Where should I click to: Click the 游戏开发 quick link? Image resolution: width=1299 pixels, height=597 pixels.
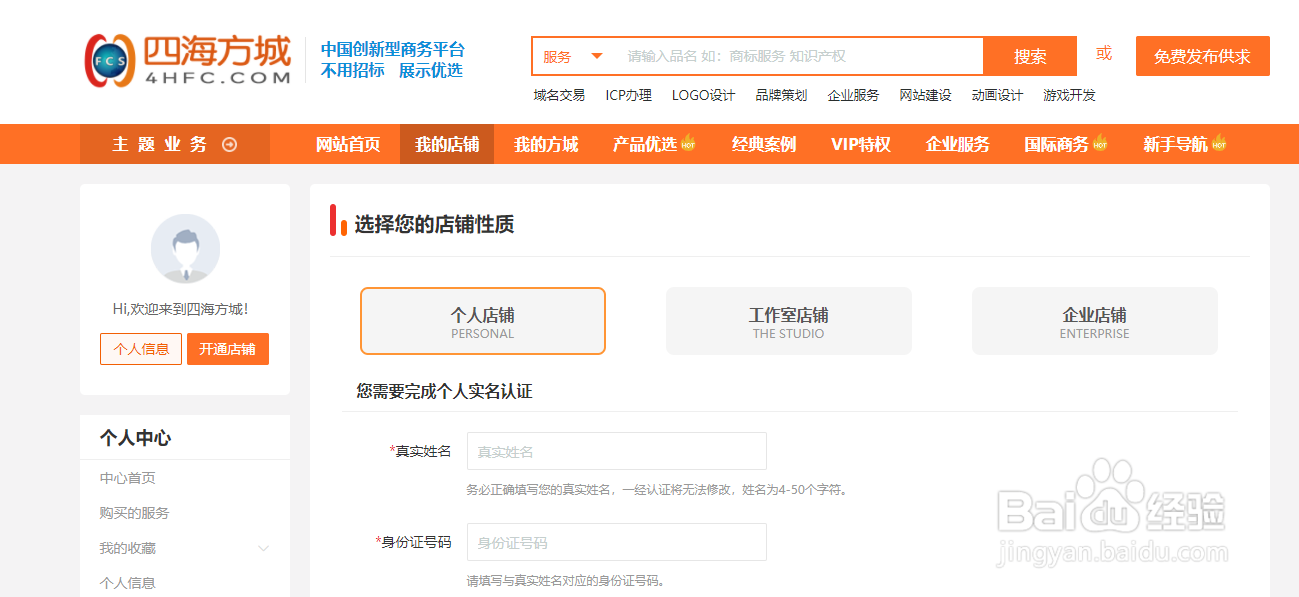[1069, 95]
